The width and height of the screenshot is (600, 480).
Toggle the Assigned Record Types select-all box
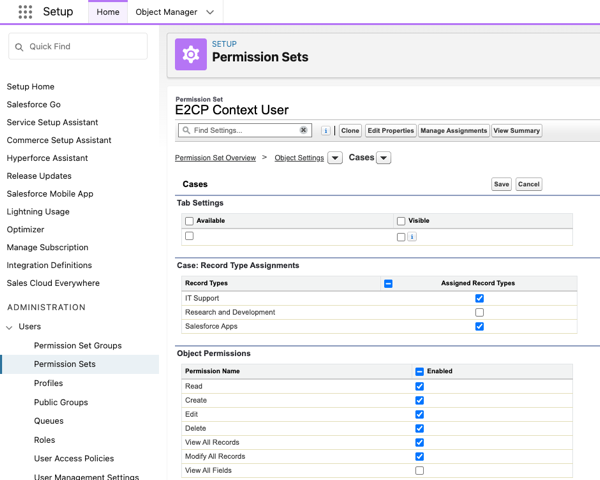coord(388,284)
